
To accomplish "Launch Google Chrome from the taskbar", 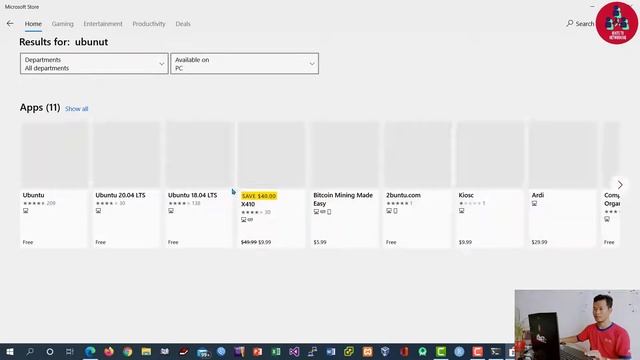I will click(x=127, y=351).
